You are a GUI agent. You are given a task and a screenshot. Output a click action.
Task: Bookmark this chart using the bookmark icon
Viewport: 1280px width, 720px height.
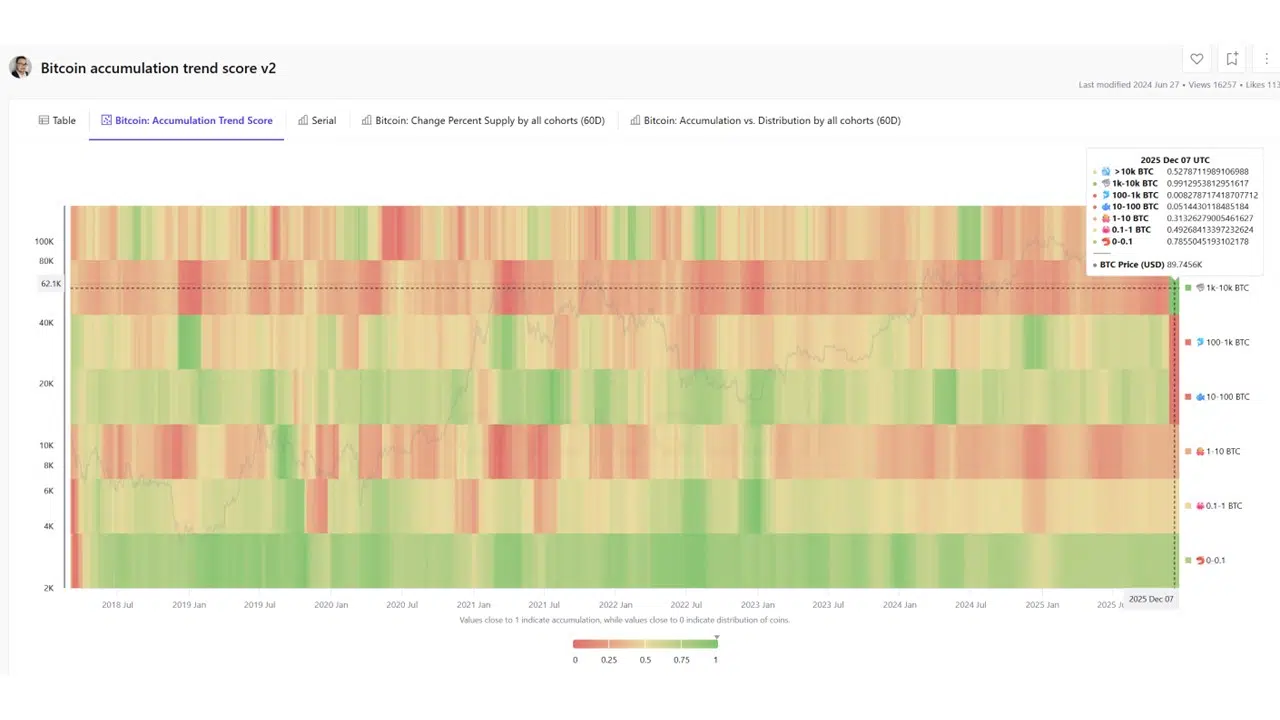[1232, 59]
